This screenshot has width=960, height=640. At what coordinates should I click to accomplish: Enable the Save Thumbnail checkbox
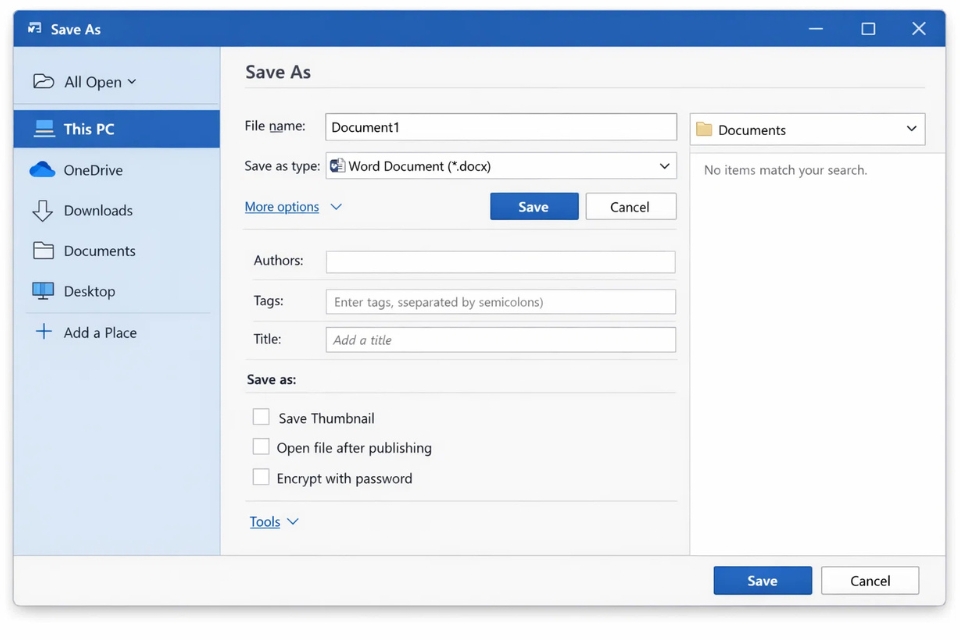pos(261,417)
